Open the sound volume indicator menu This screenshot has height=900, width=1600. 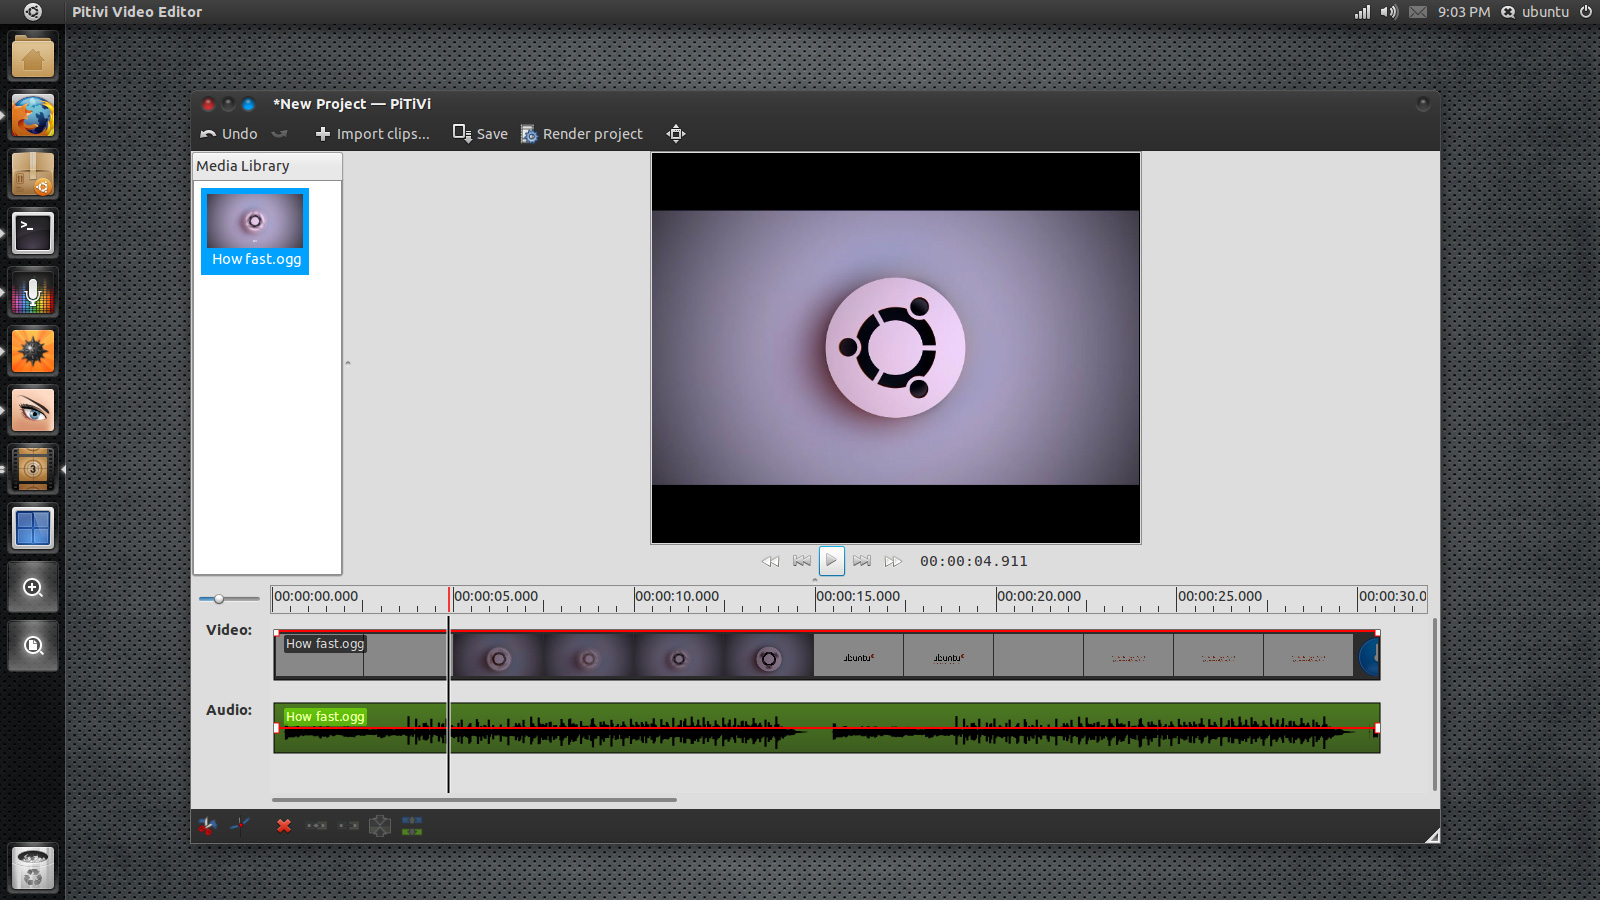(x=1389, y=12)
